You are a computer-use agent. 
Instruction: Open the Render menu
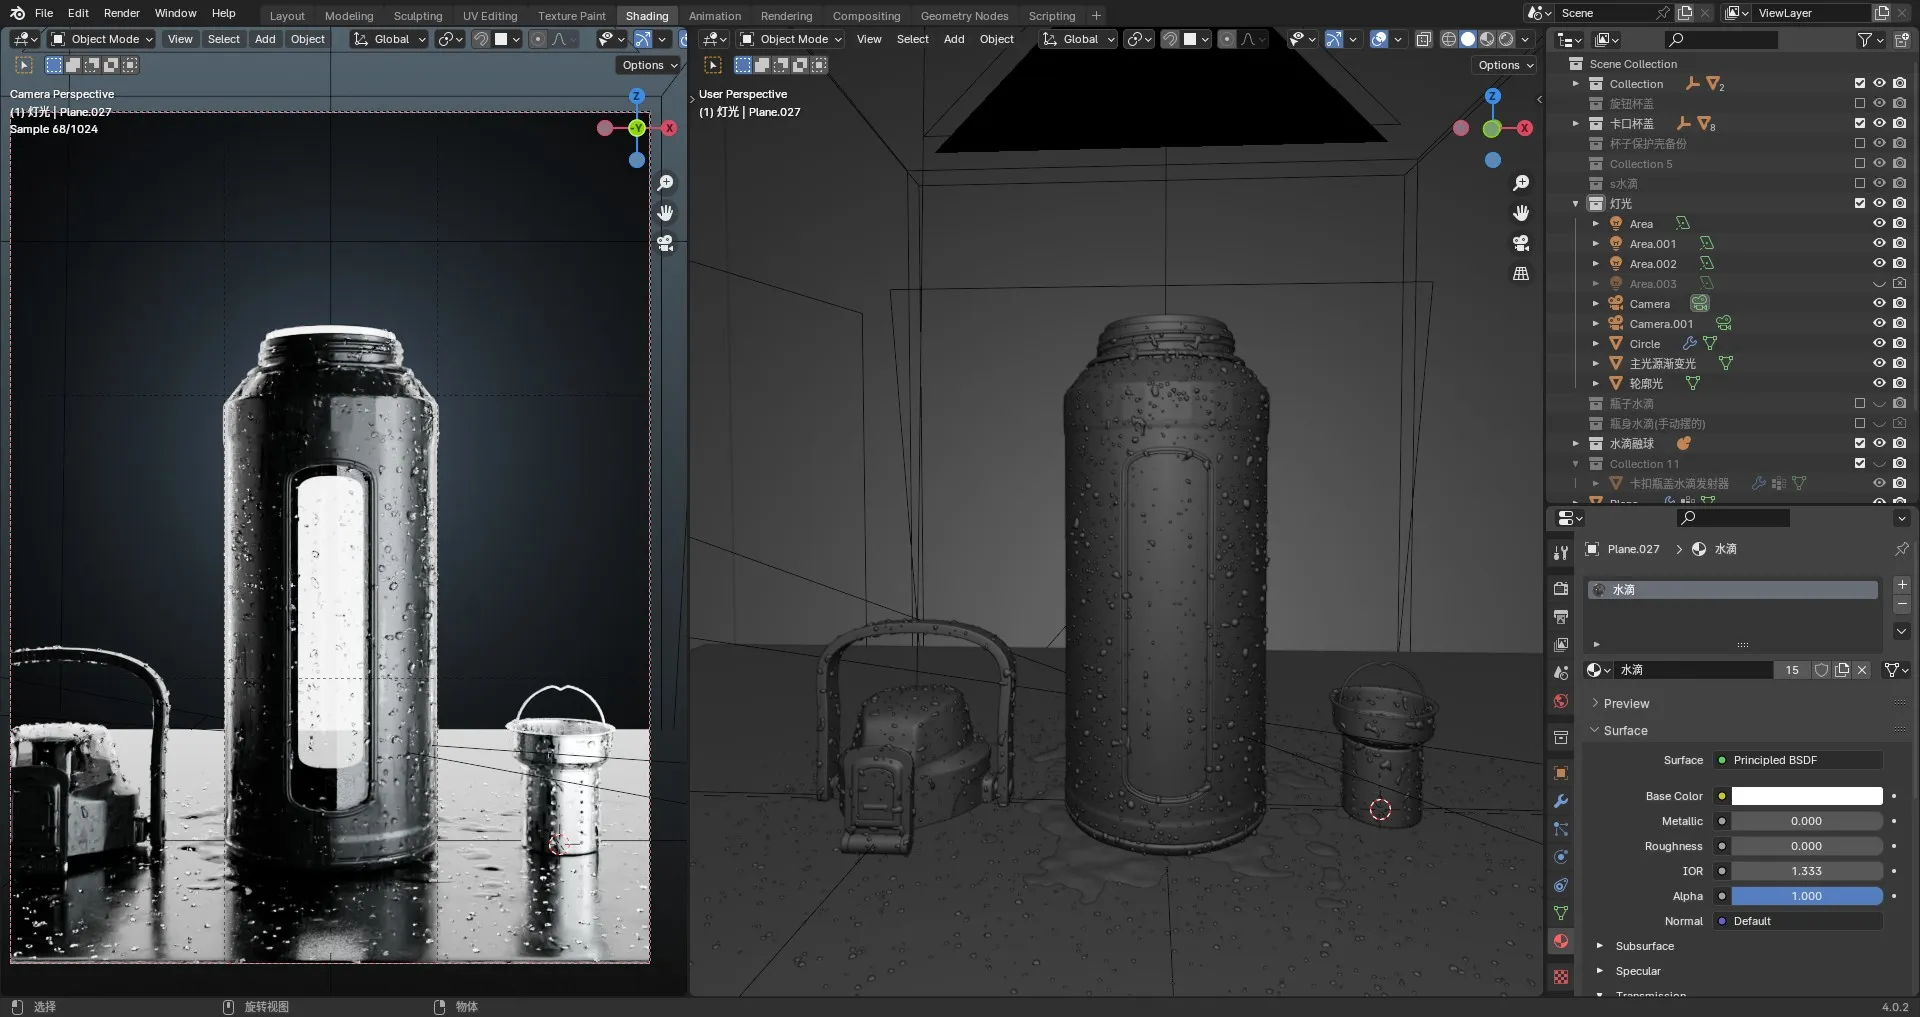[121, 13]
